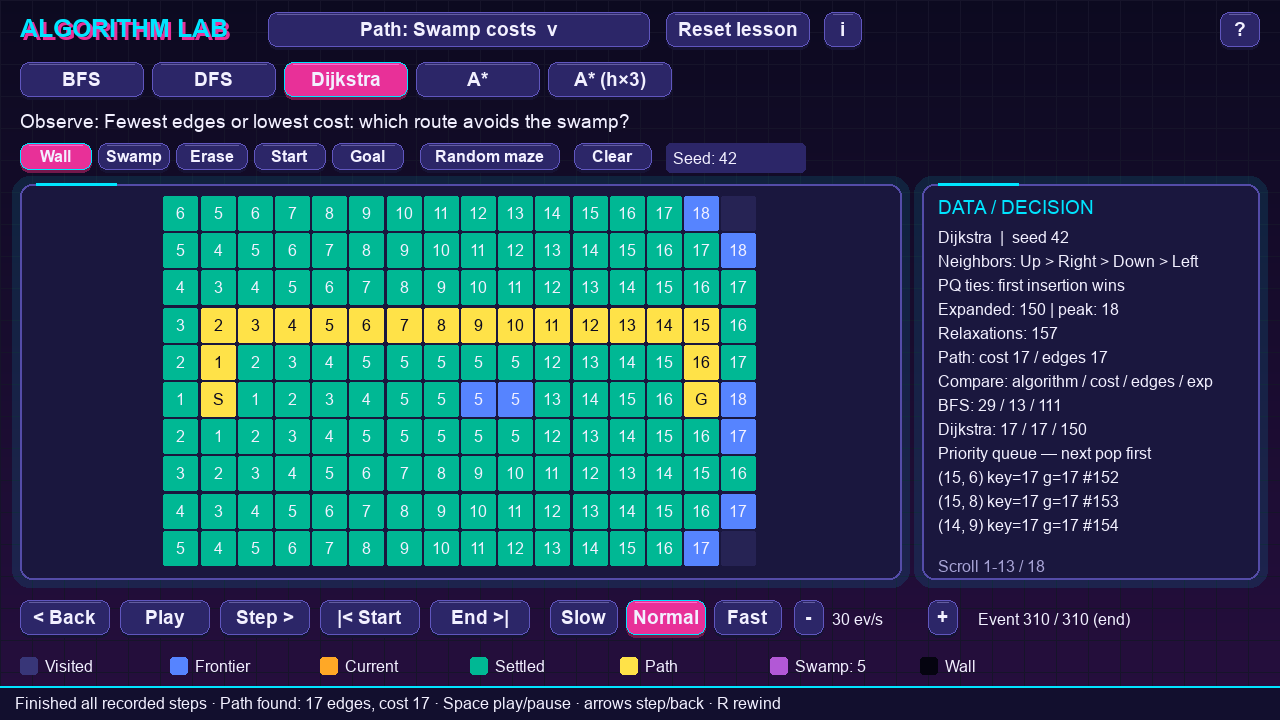Switch to the A* (h×3) tab
Viewport: 1280px width, 720px height.
tap(610, 80)
